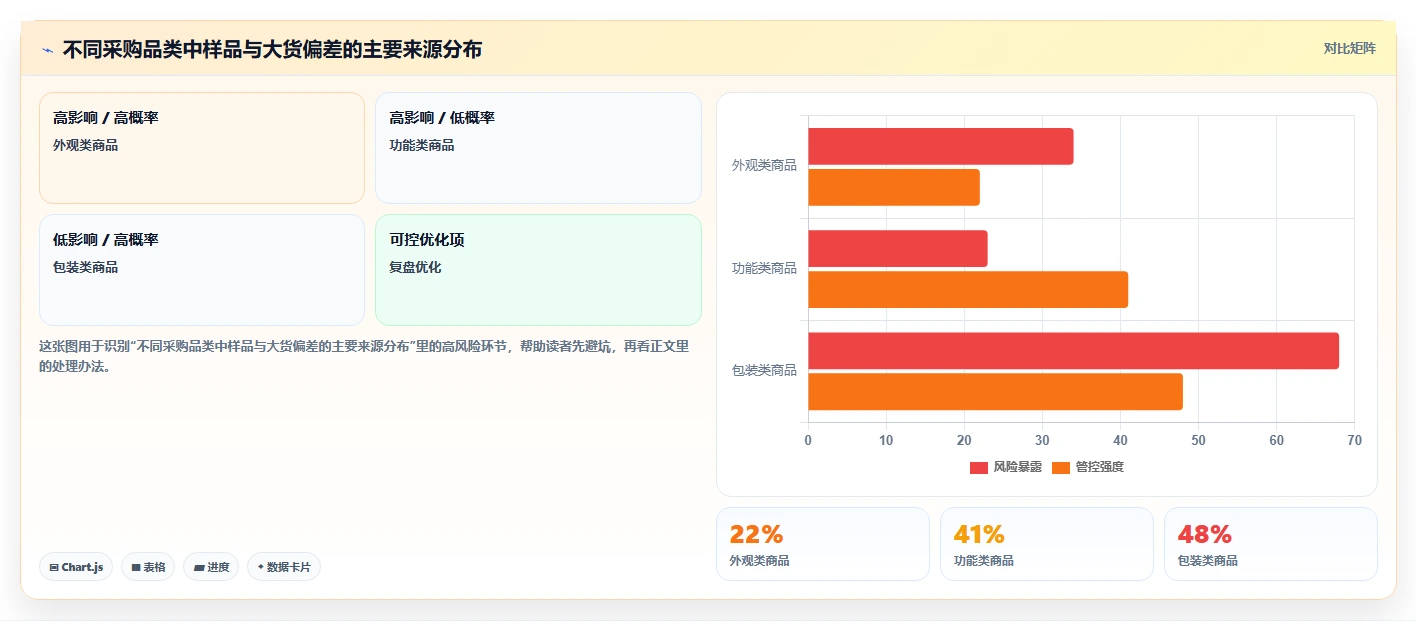This screenshot has height=621, width=1417.
Task: Click the 复盘优化 text in green card
Action: coord(415,268)
